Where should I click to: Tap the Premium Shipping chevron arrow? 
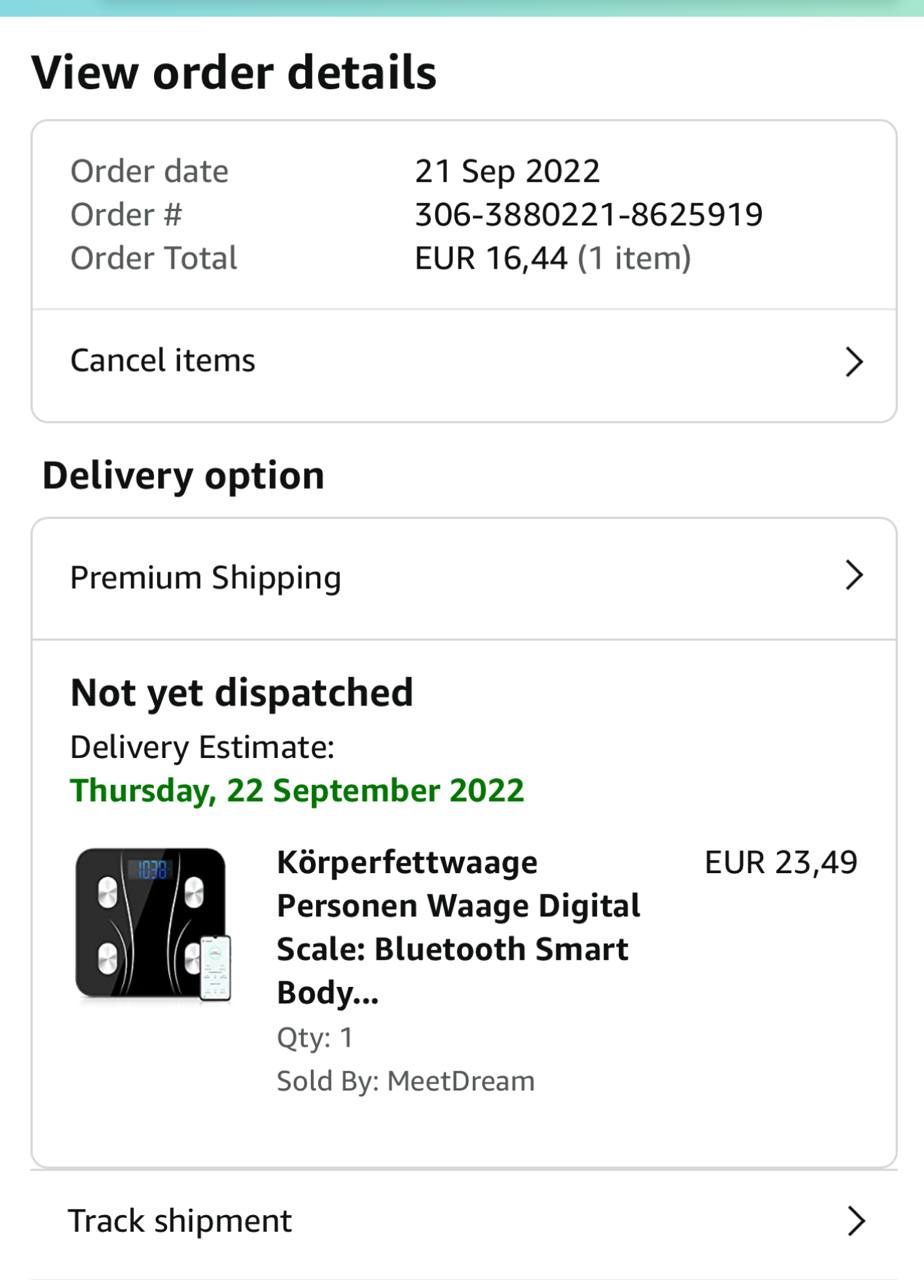coord(854,575)
